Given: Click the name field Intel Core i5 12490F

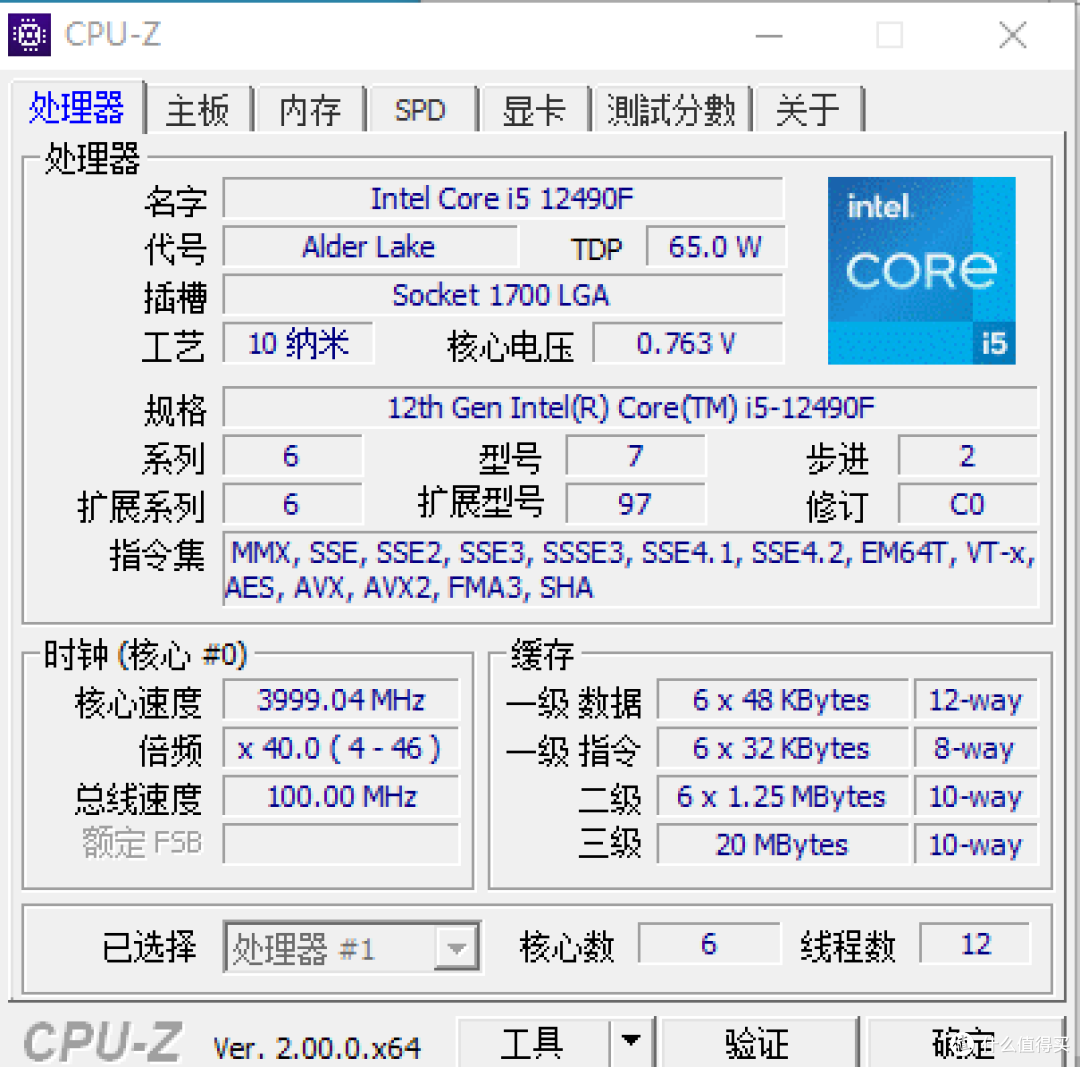Looking at the screenshot, I should [x=503, y=198].
